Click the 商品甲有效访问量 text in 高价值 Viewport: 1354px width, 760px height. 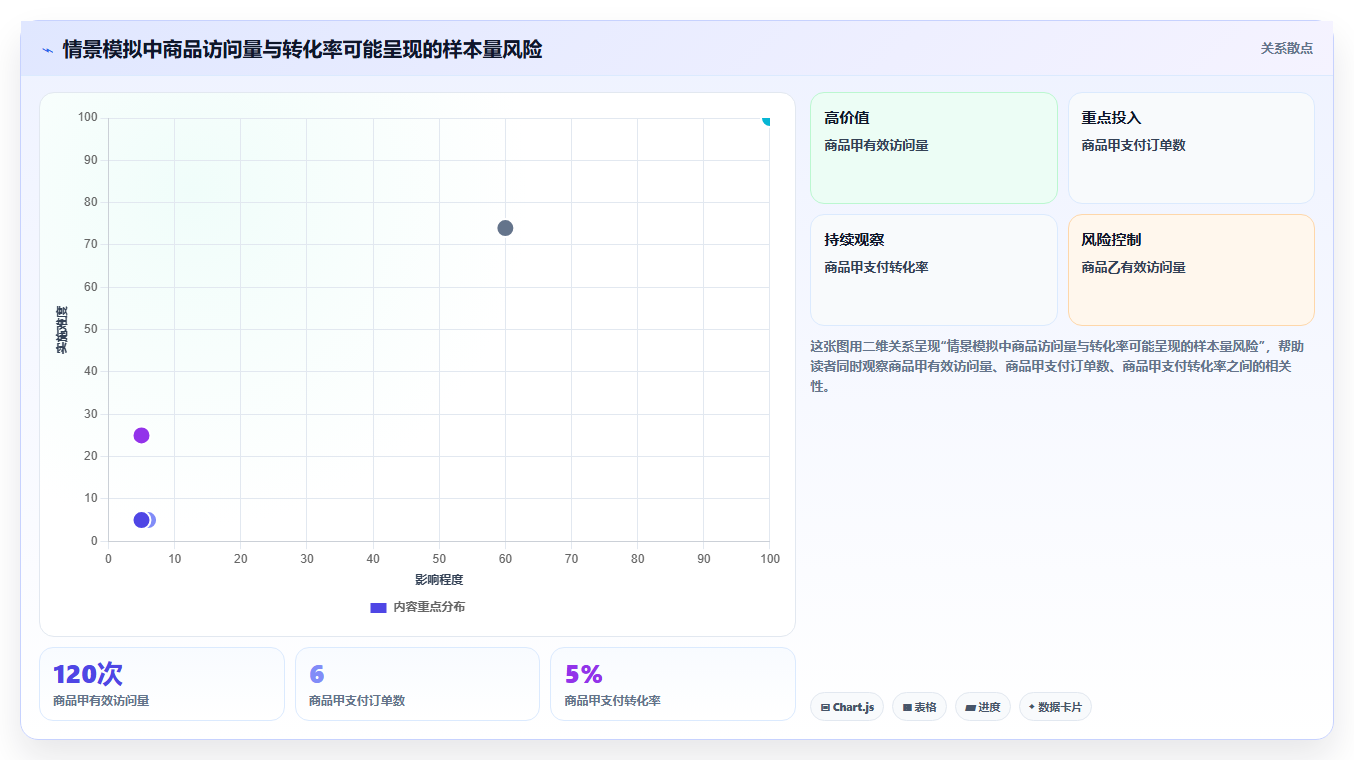876,146
